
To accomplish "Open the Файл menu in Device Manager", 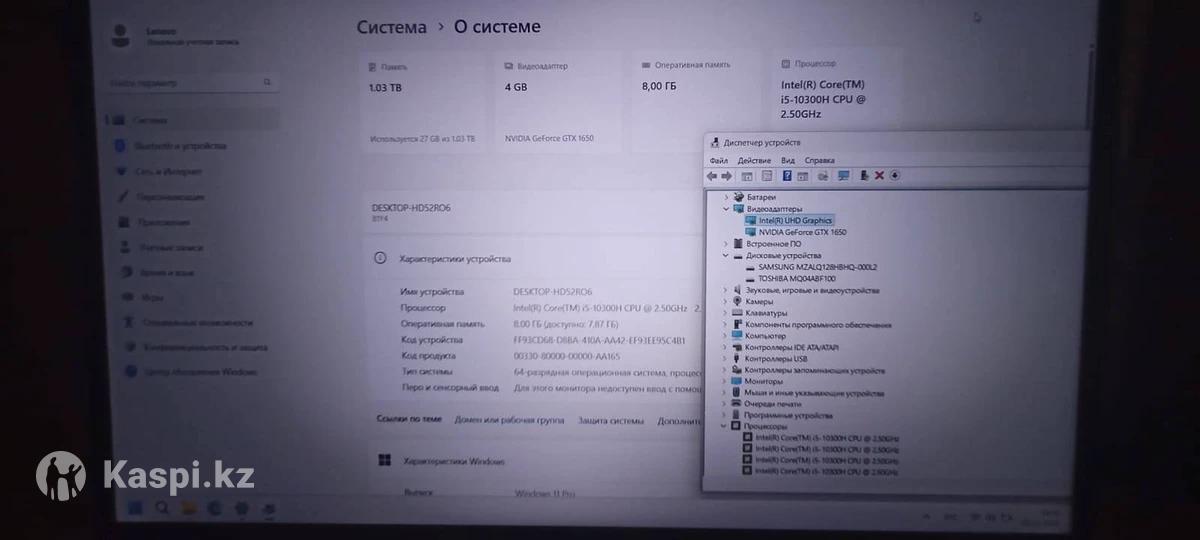I will coord(718,160).
